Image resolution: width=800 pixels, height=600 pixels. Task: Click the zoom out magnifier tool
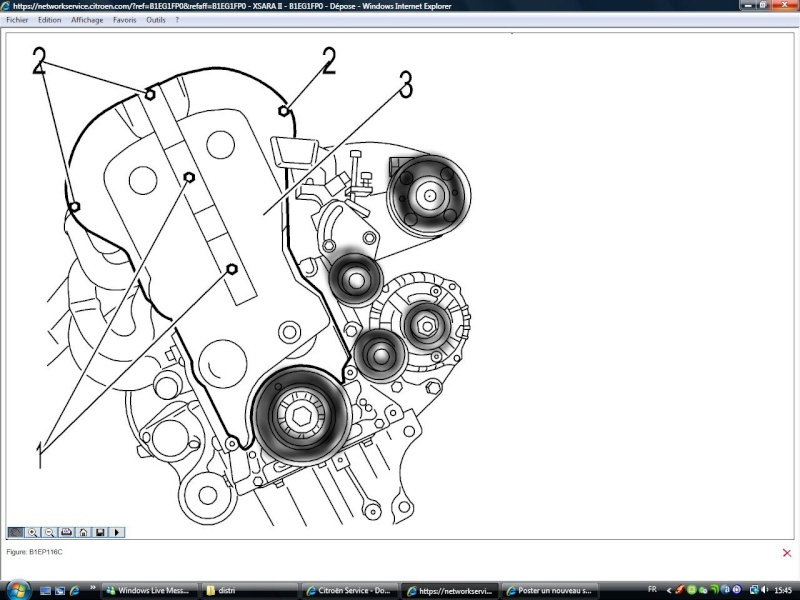tap(49, 533)
